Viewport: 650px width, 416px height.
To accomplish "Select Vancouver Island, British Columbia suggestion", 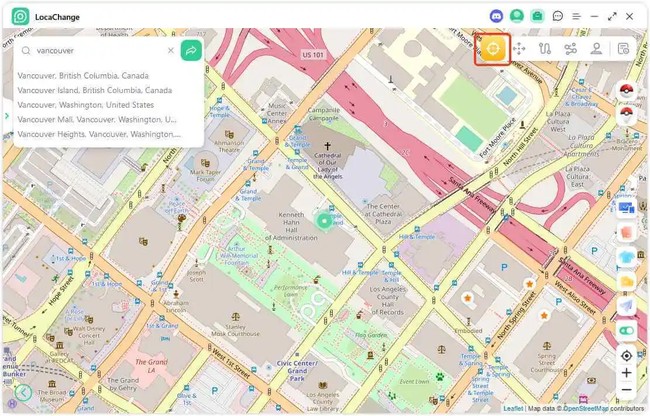I will click(95, 90).
